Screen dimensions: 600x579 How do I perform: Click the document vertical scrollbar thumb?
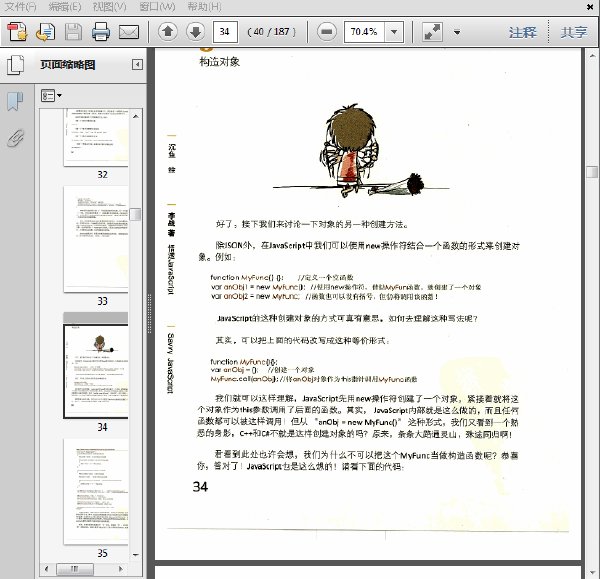coord(592,172)
